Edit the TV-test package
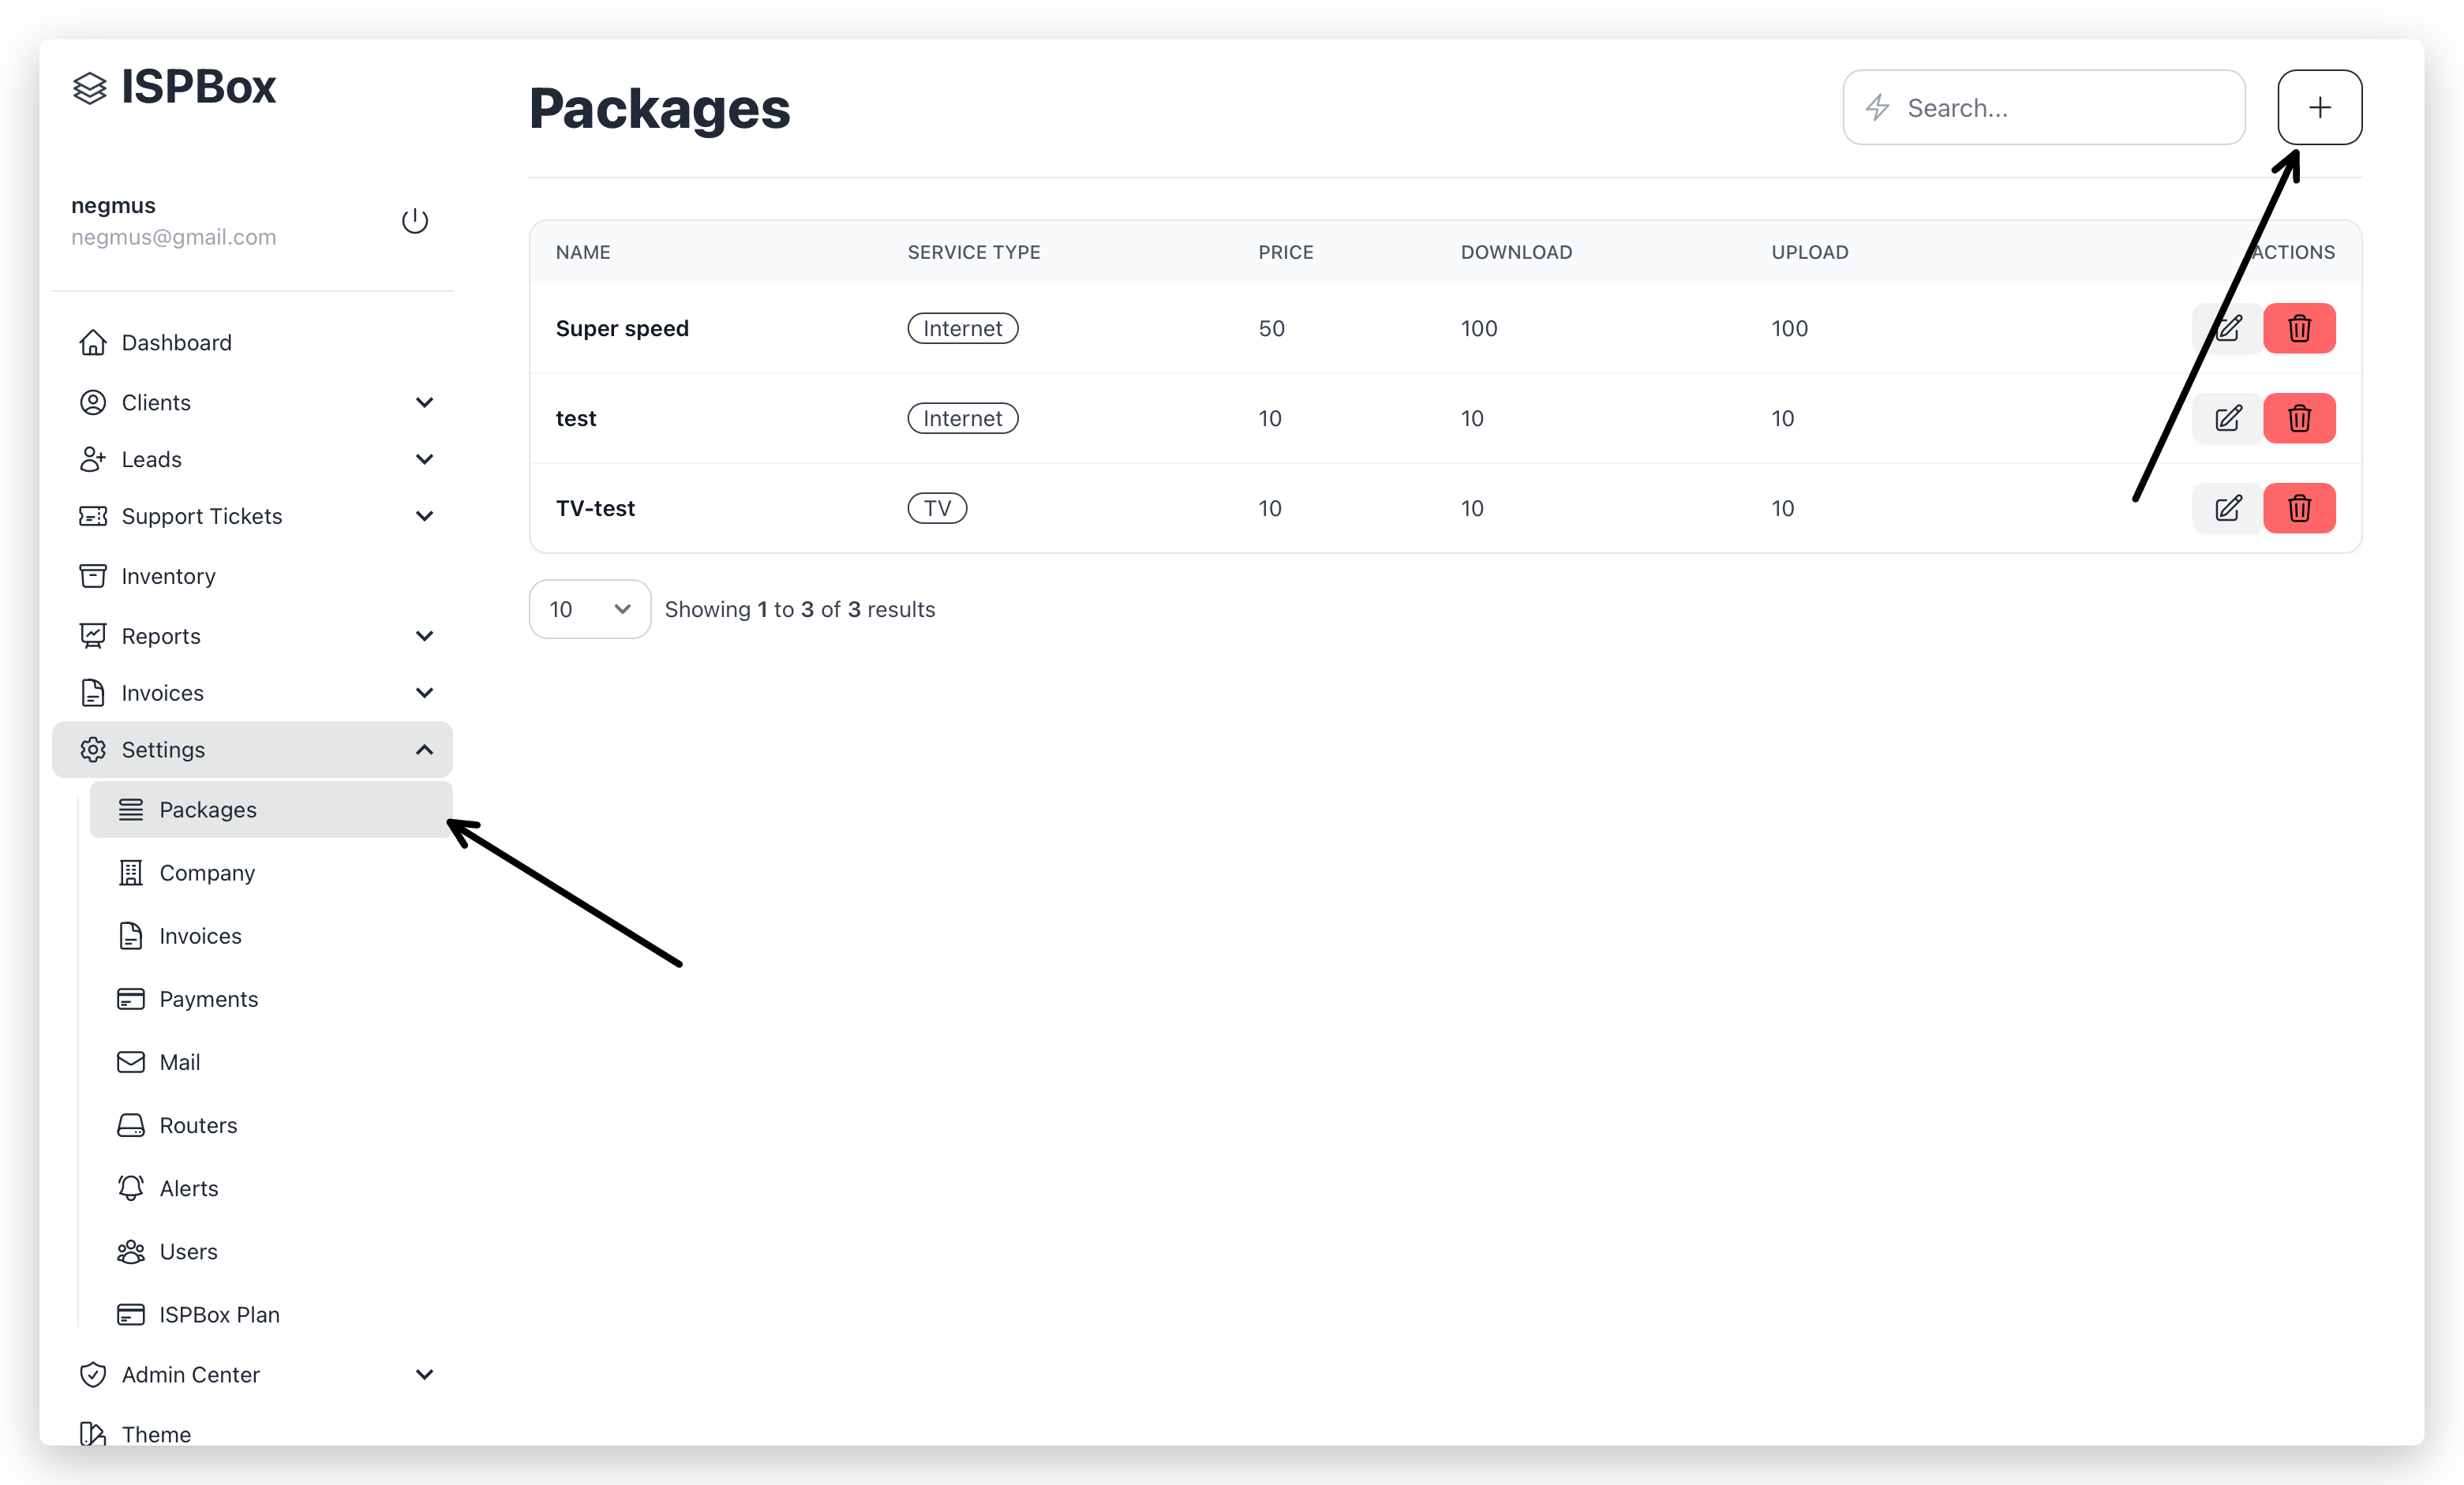The width and height of the screenshot is (2464, 1485). pyautogui.click(x=2227, y=508)
